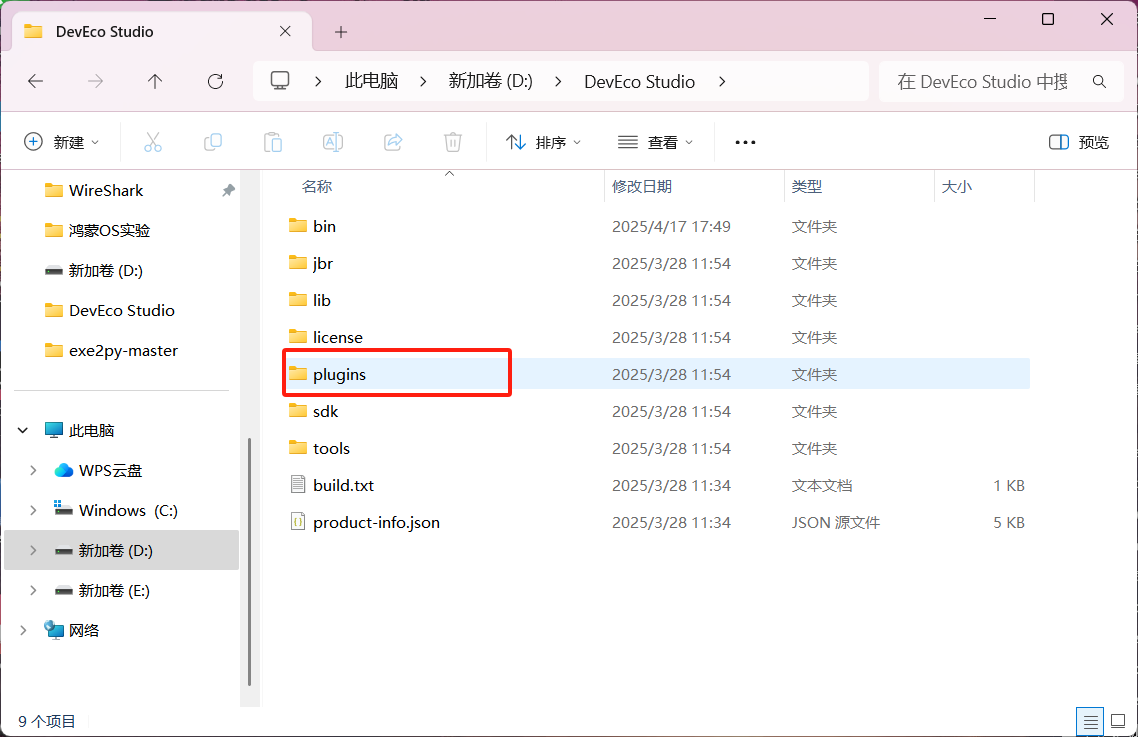The width and height of the screenshot is (1138, 737).
Task: Sort by the 修改日期 column header
Action: [642, 187]
